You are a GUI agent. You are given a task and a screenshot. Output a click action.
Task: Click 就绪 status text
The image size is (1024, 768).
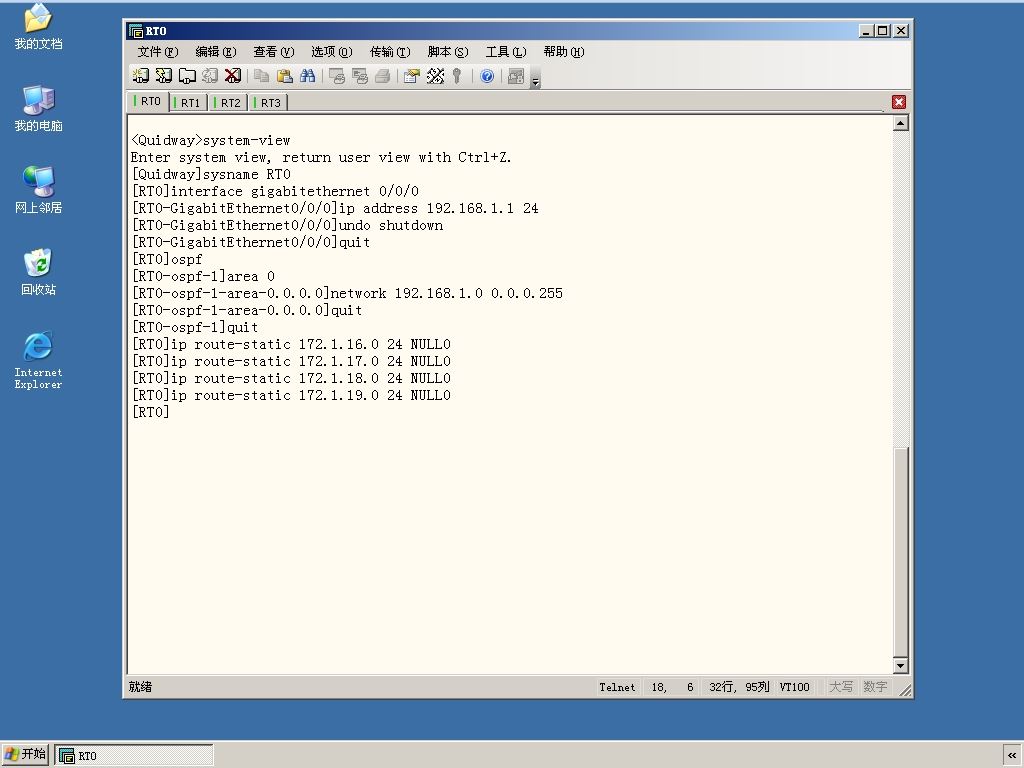(x=140, y=686)
